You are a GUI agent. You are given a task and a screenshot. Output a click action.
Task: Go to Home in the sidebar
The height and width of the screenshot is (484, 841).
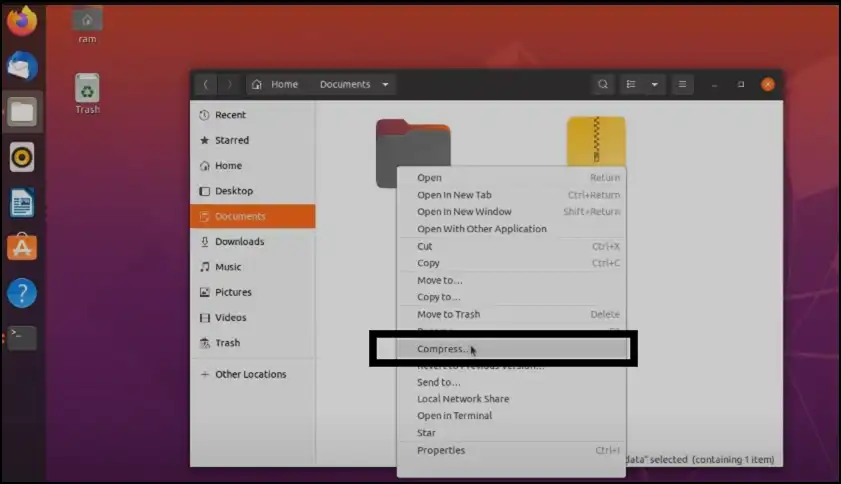click(x=253, y=165)
